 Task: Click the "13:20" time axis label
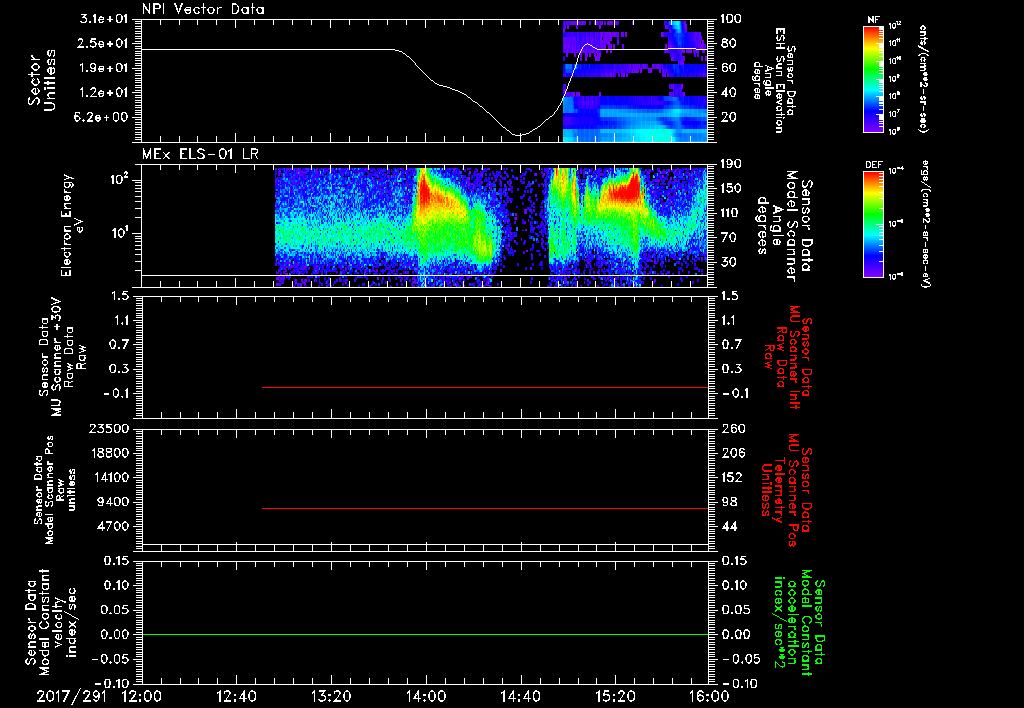[331, 696]
